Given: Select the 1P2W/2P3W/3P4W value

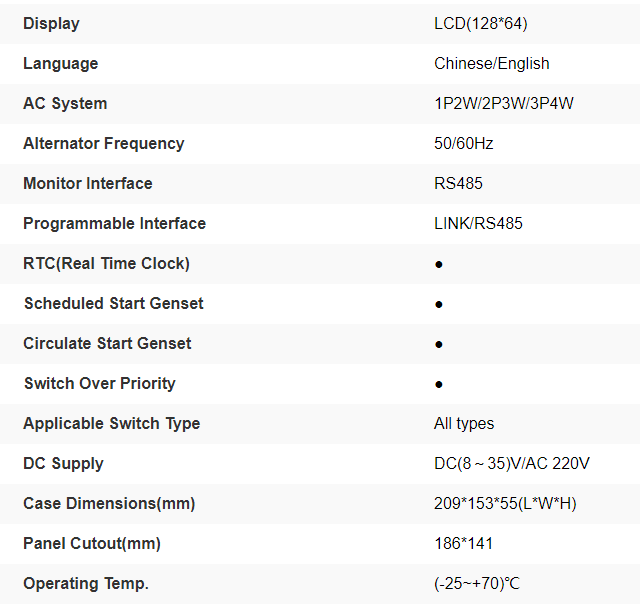Looking at the screenshot, I should pos(503,103).
